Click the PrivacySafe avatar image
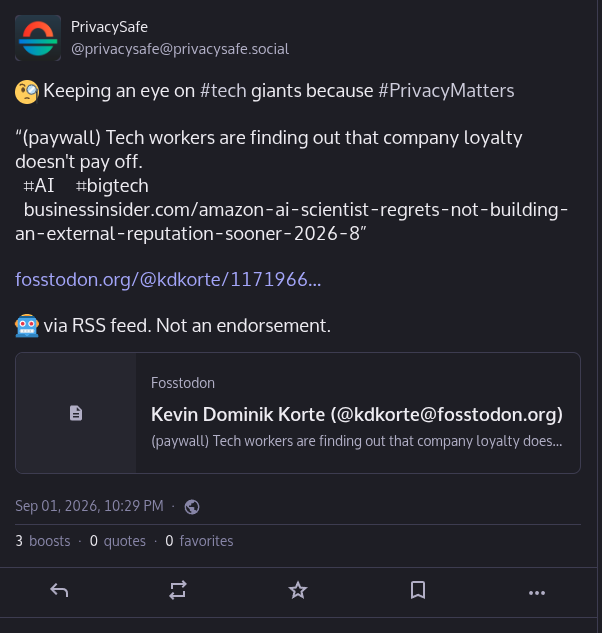Image resolution: width=602 pixels, height=633 pixels. click(38, 38)
